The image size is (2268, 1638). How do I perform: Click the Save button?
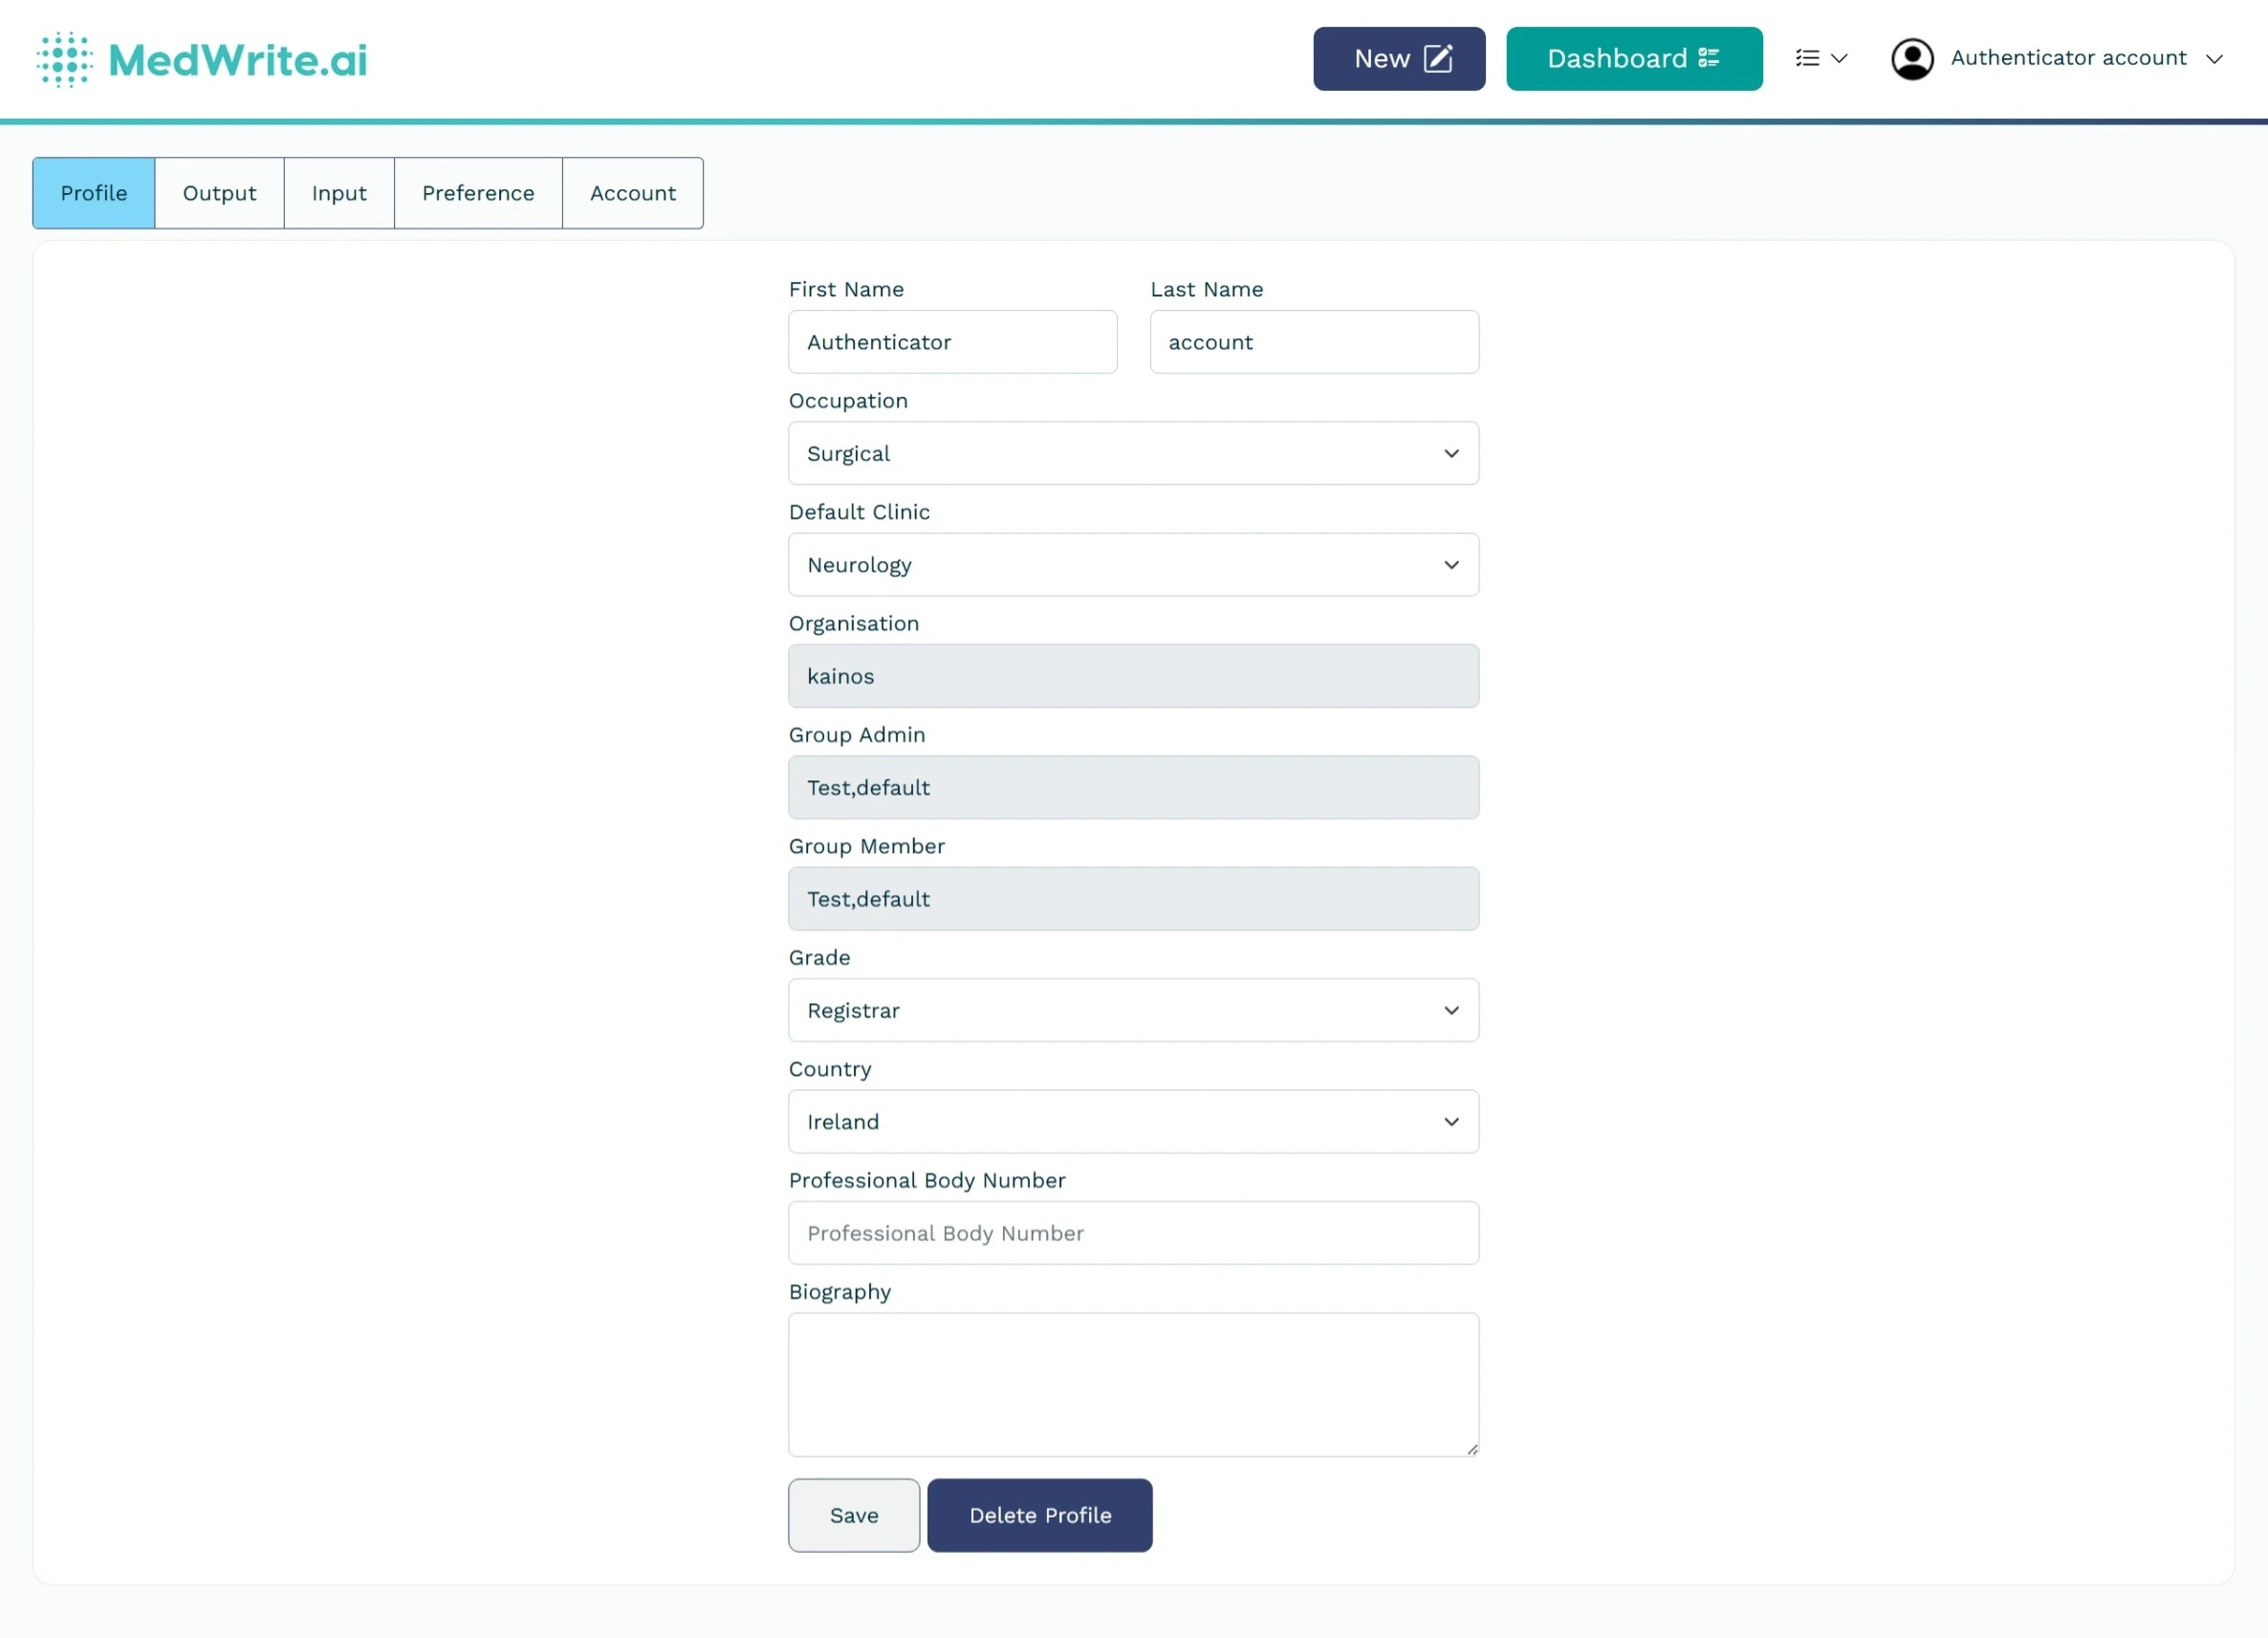click(x=853, y=1514)
